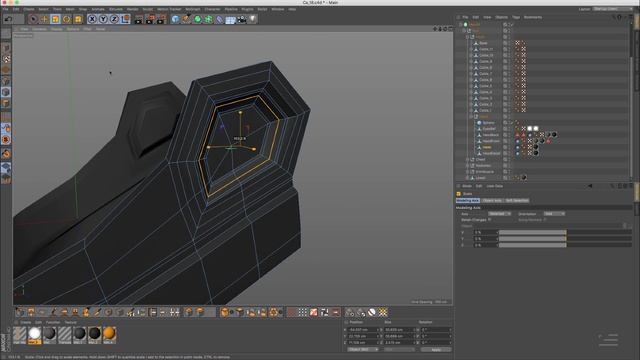The image size is (640, 360).
Task: Toggle the Y axis lock
Action: click(x=103, y=19)
